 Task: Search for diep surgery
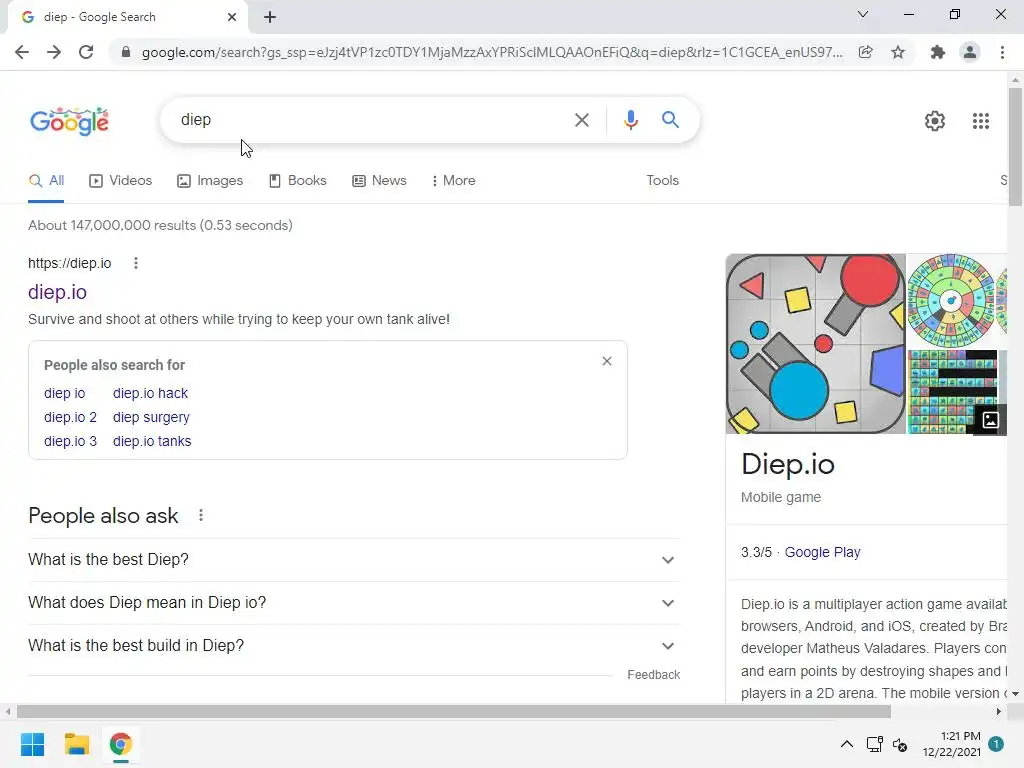click(152, 417)
